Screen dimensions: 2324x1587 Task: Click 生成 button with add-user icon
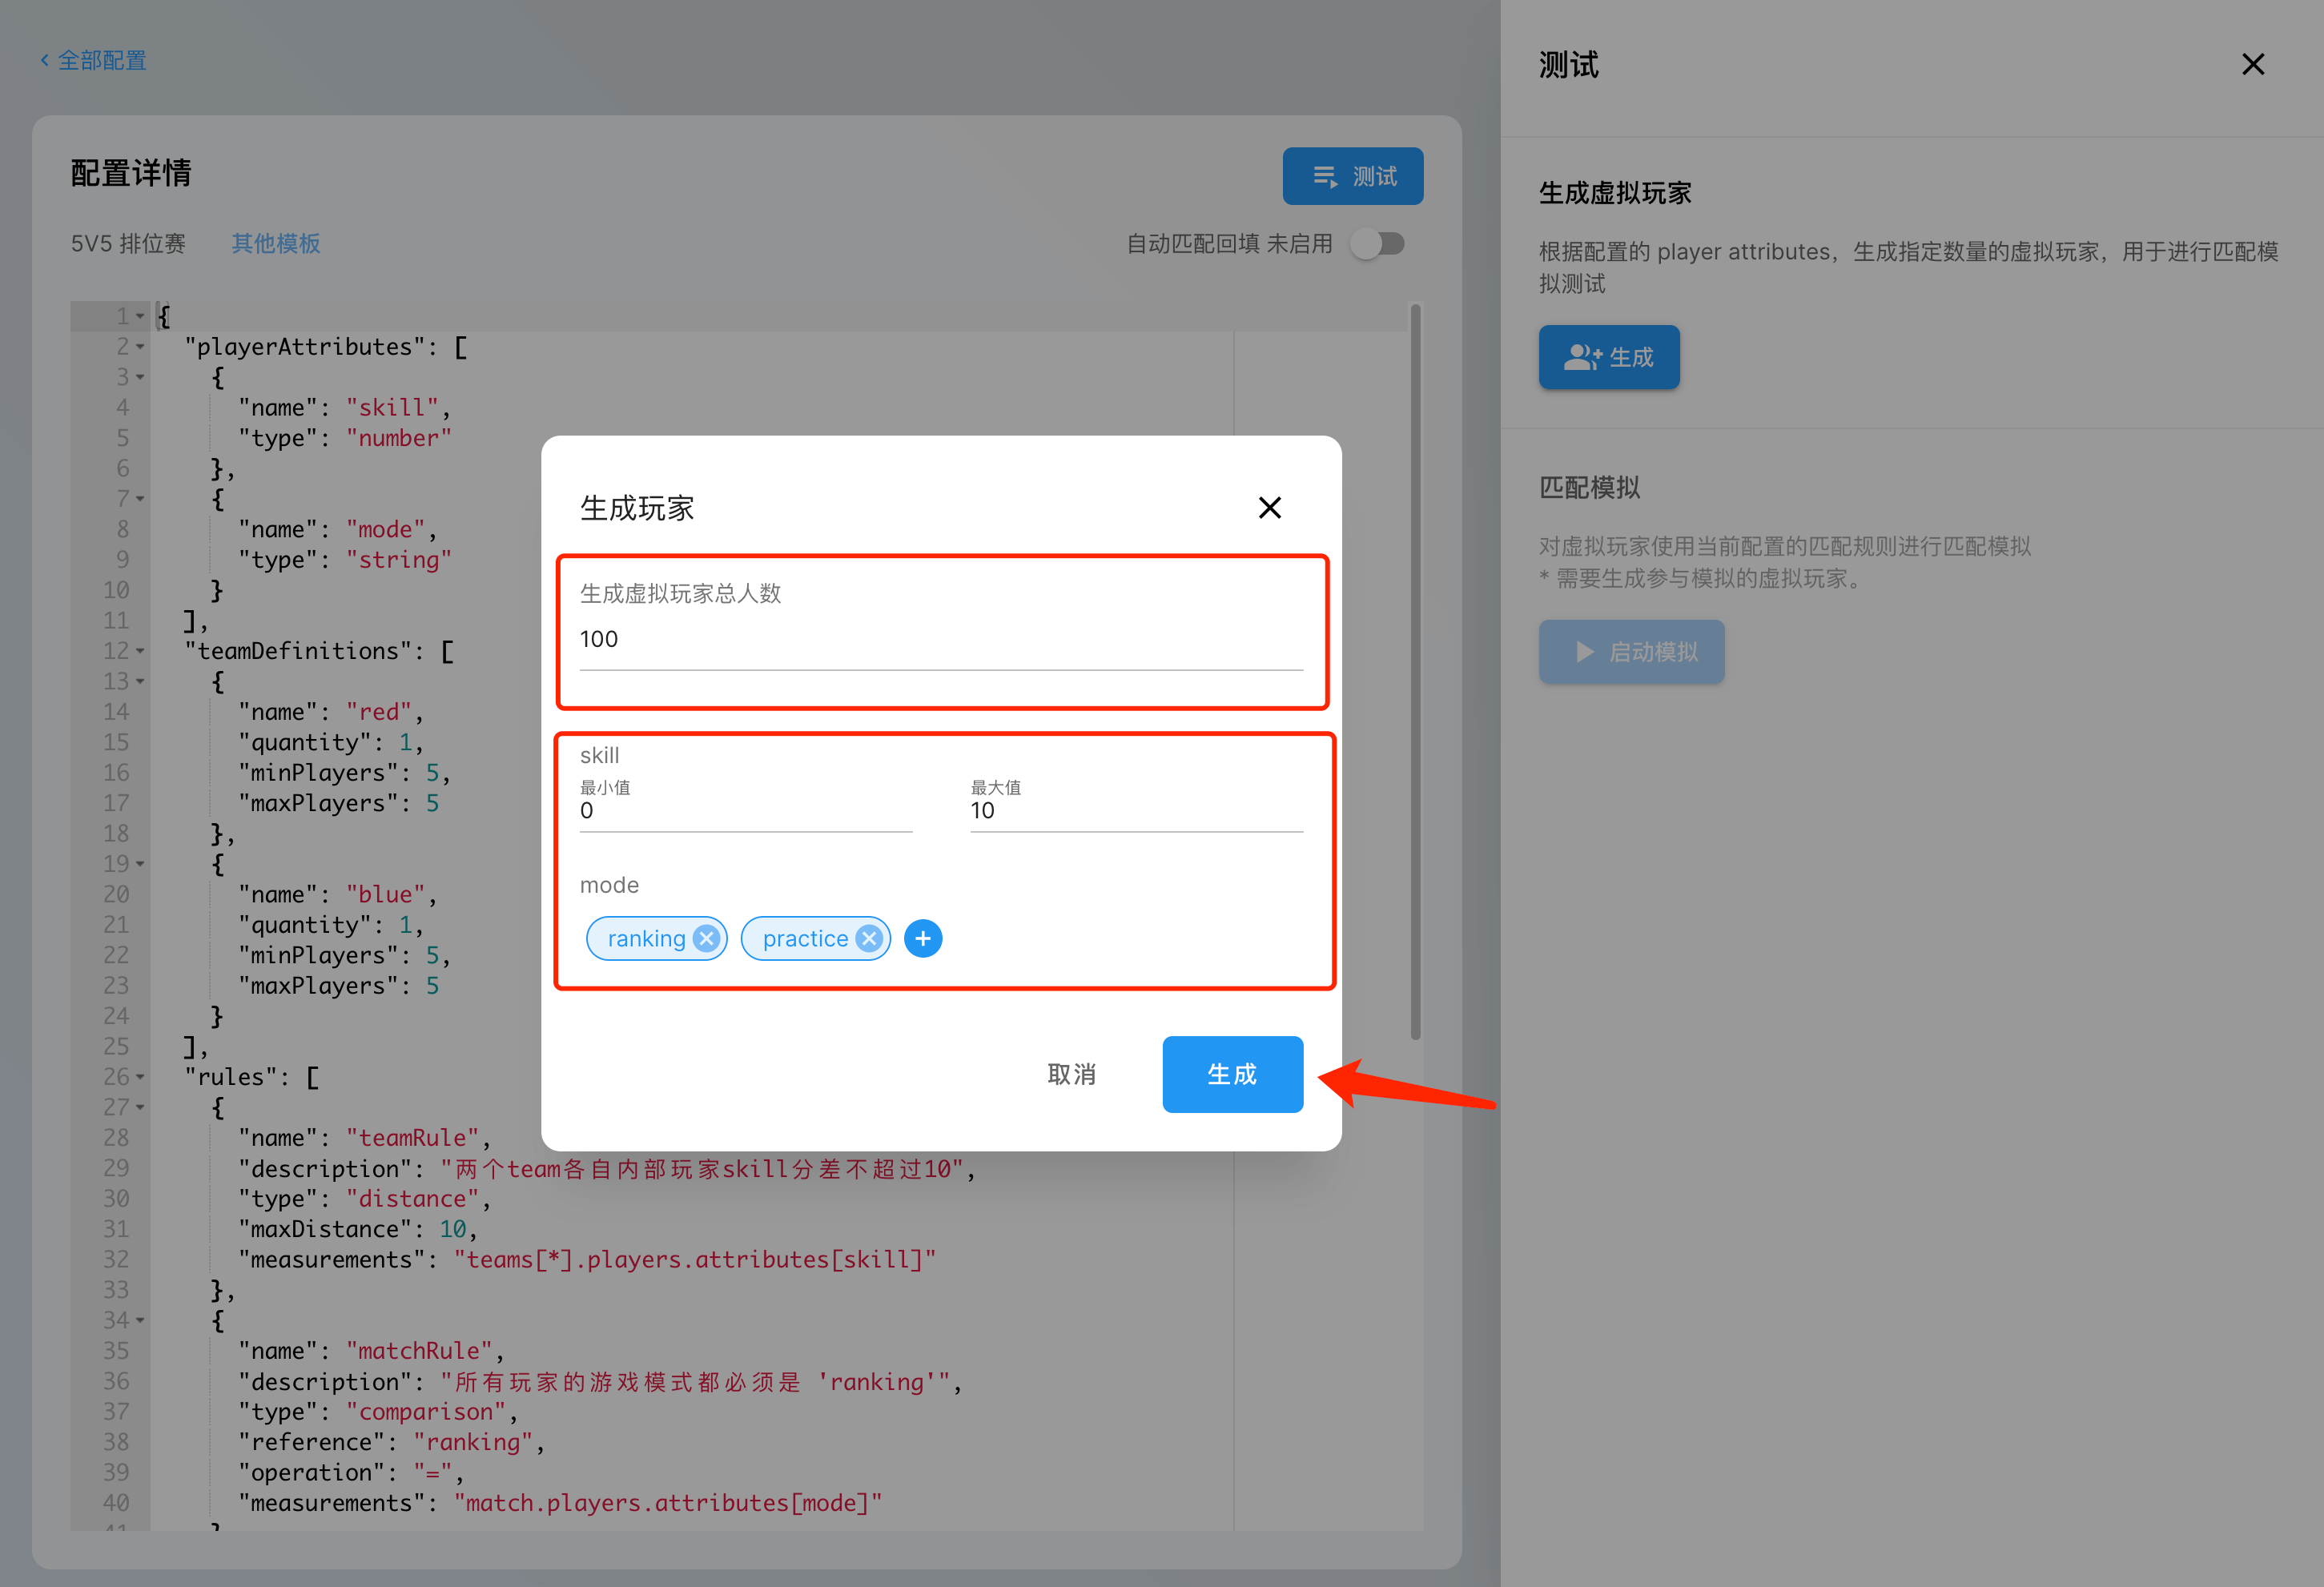(1608, 357)
